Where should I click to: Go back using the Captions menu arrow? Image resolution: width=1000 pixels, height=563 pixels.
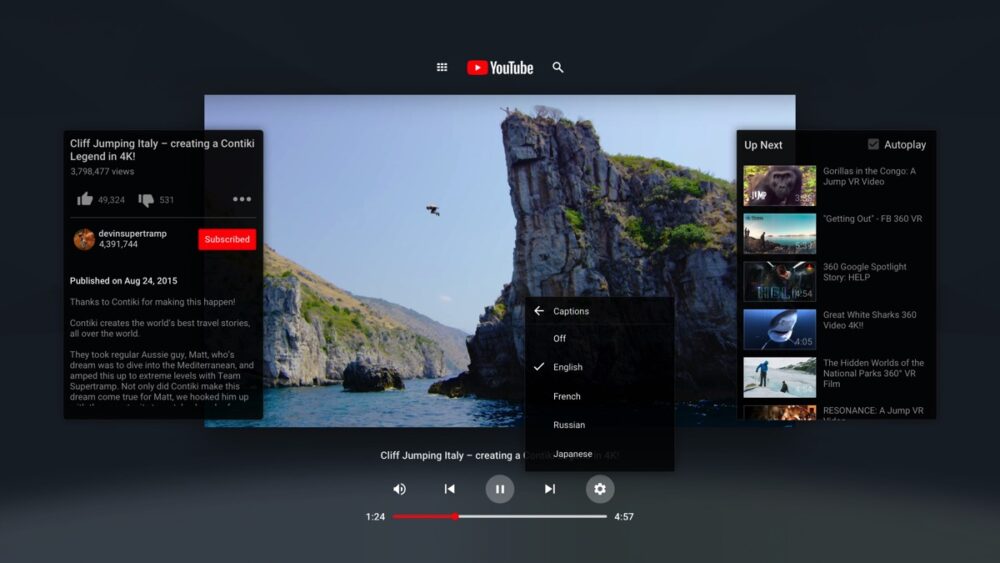pos(539,311)
